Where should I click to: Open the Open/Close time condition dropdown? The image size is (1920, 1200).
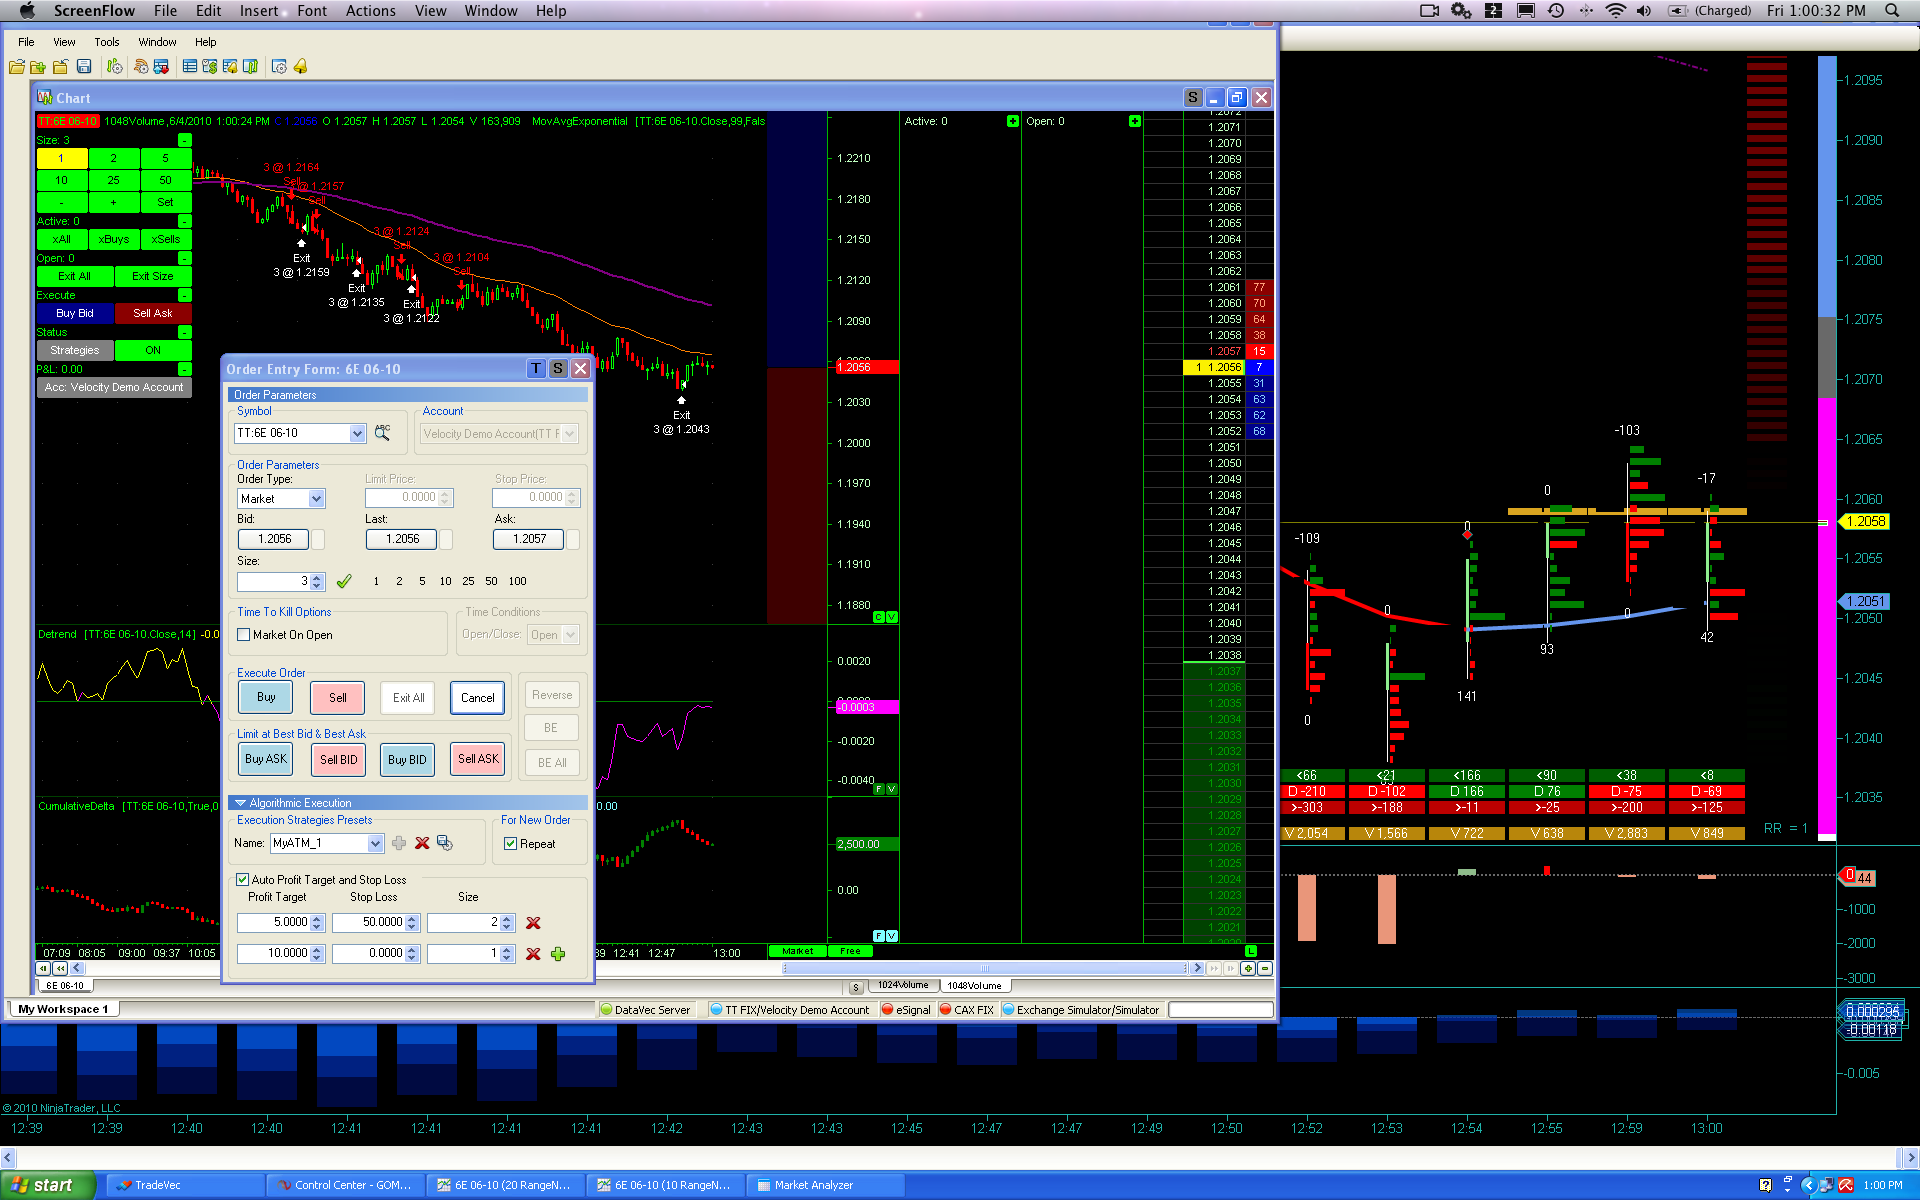click(x=570, y=635)
